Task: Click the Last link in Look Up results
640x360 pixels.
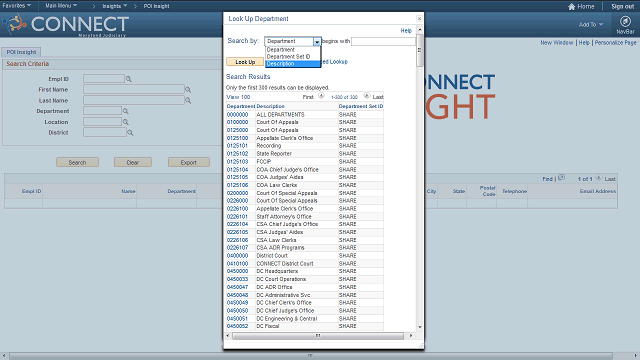Action: click(378, 97)
